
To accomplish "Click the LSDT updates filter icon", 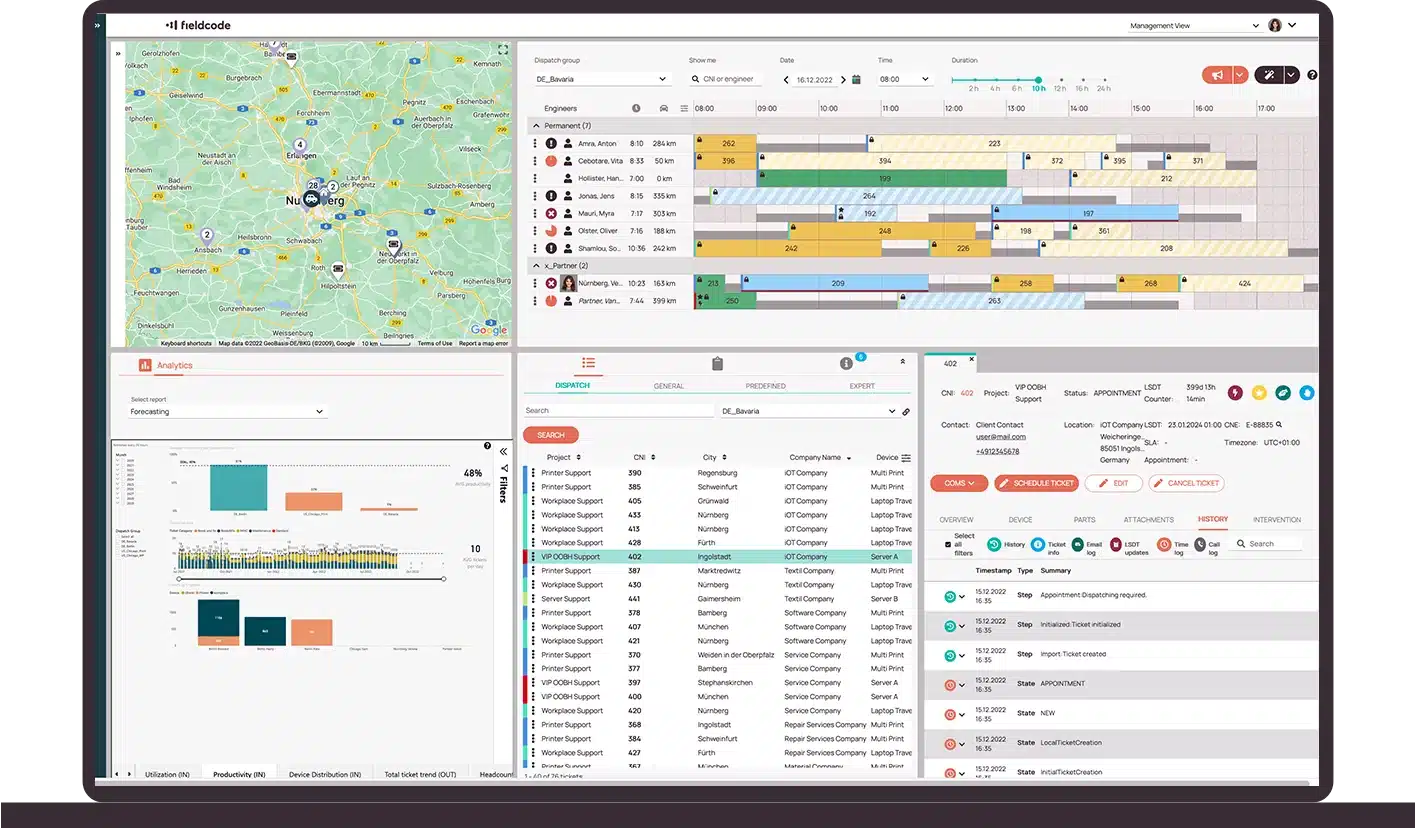I will [x=1115, y=543].
